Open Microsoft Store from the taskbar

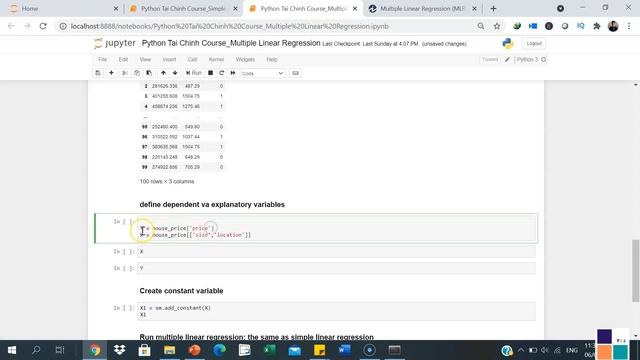(x=144, y=350)
